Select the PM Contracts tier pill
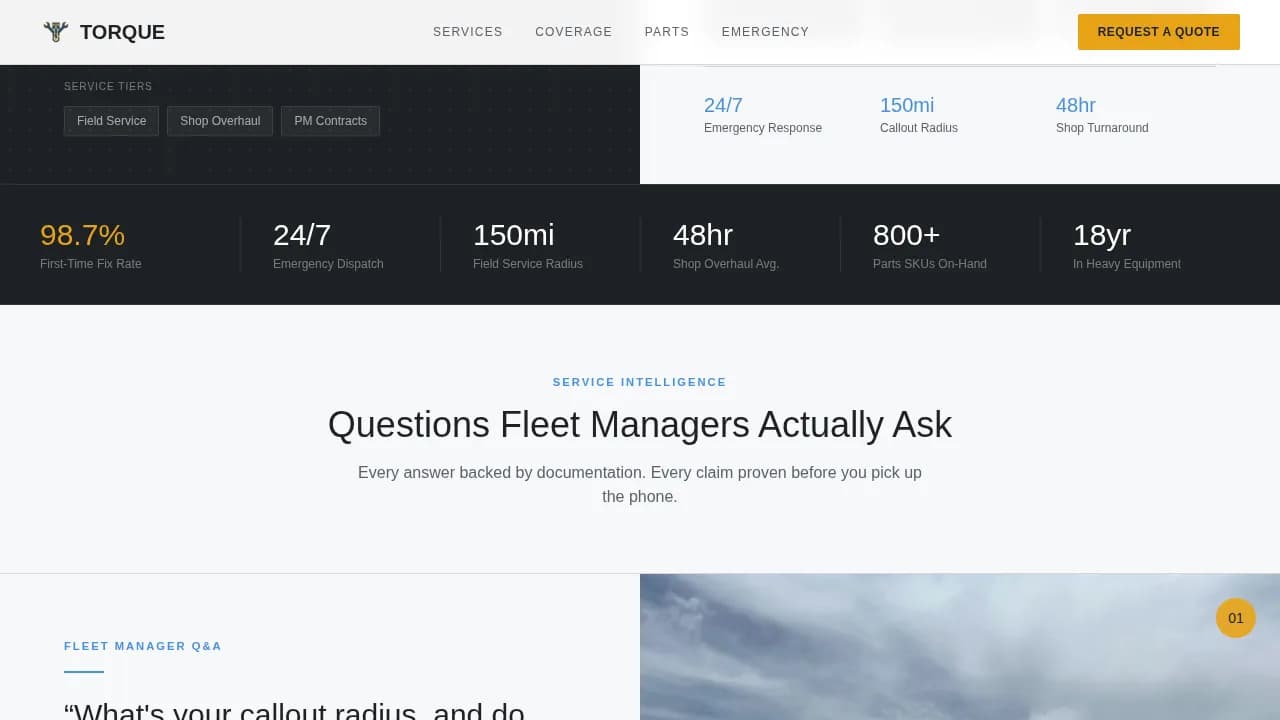This screenshot has height=720, width=1280. pos(330,120)
